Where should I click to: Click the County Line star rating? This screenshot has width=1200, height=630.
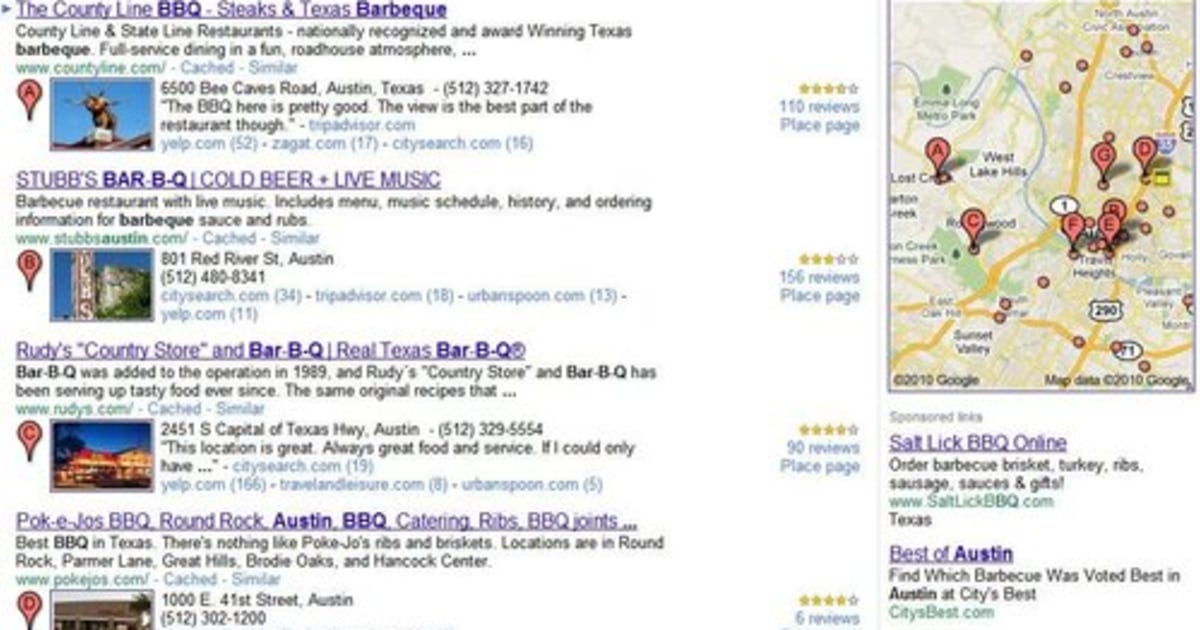click(829, 88)
